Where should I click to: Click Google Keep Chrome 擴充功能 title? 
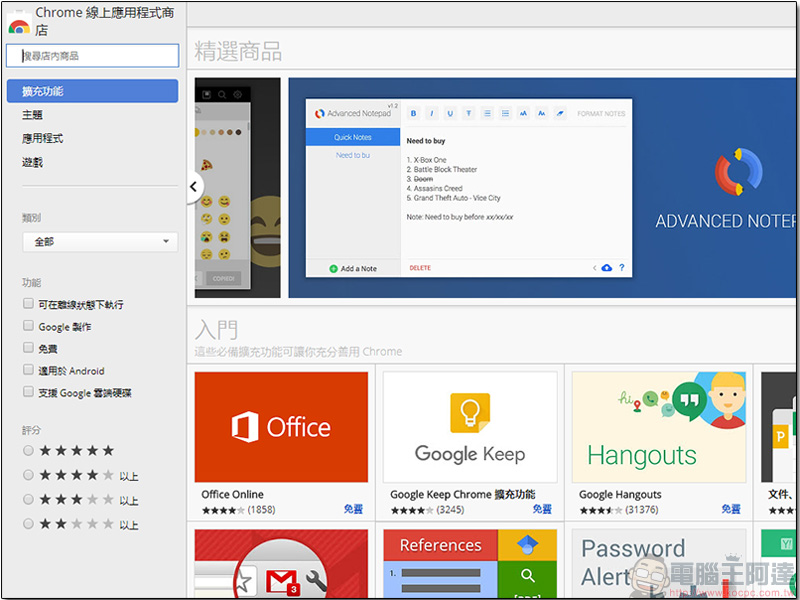(463, 494)
